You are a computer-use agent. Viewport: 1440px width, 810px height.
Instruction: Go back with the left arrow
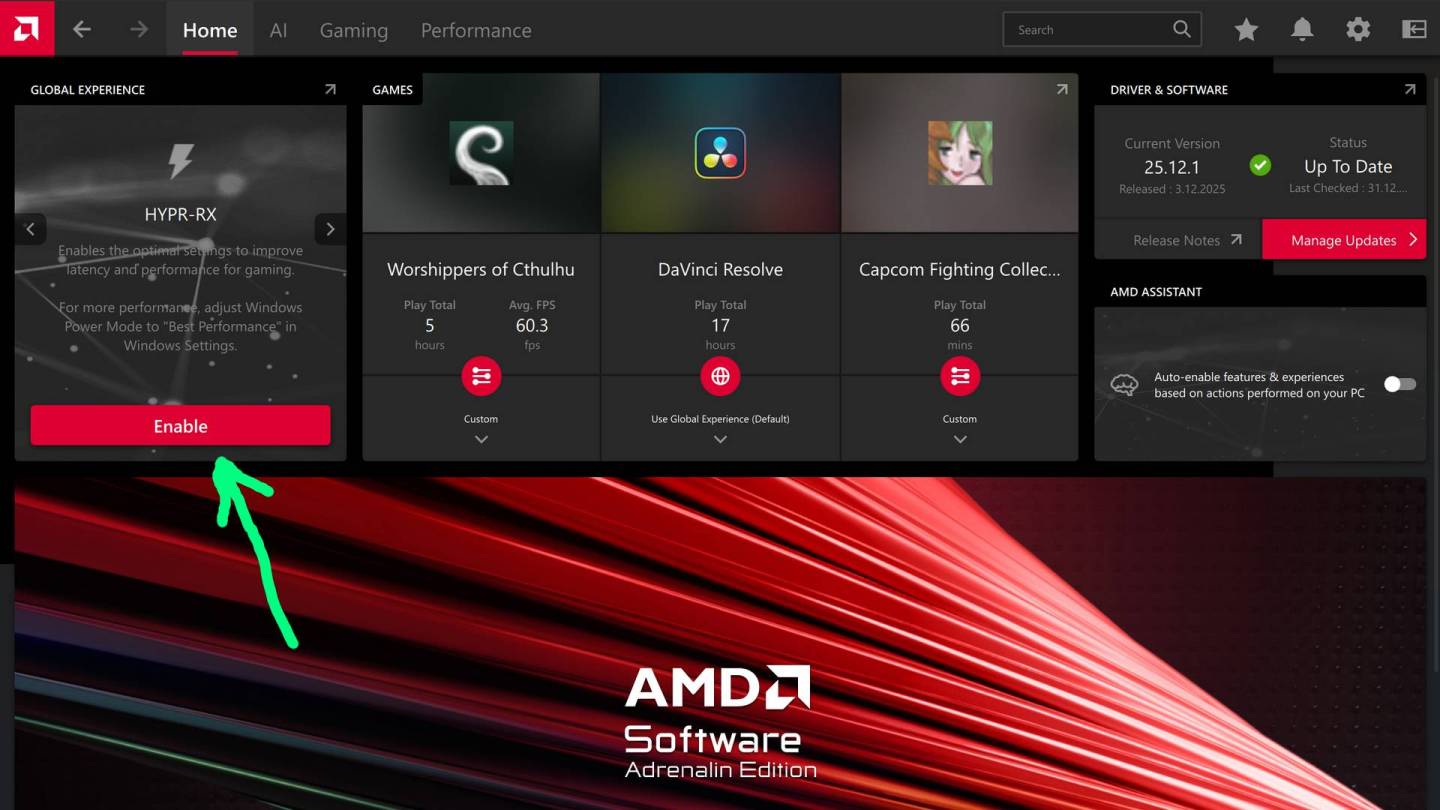[x=82, y=30]
